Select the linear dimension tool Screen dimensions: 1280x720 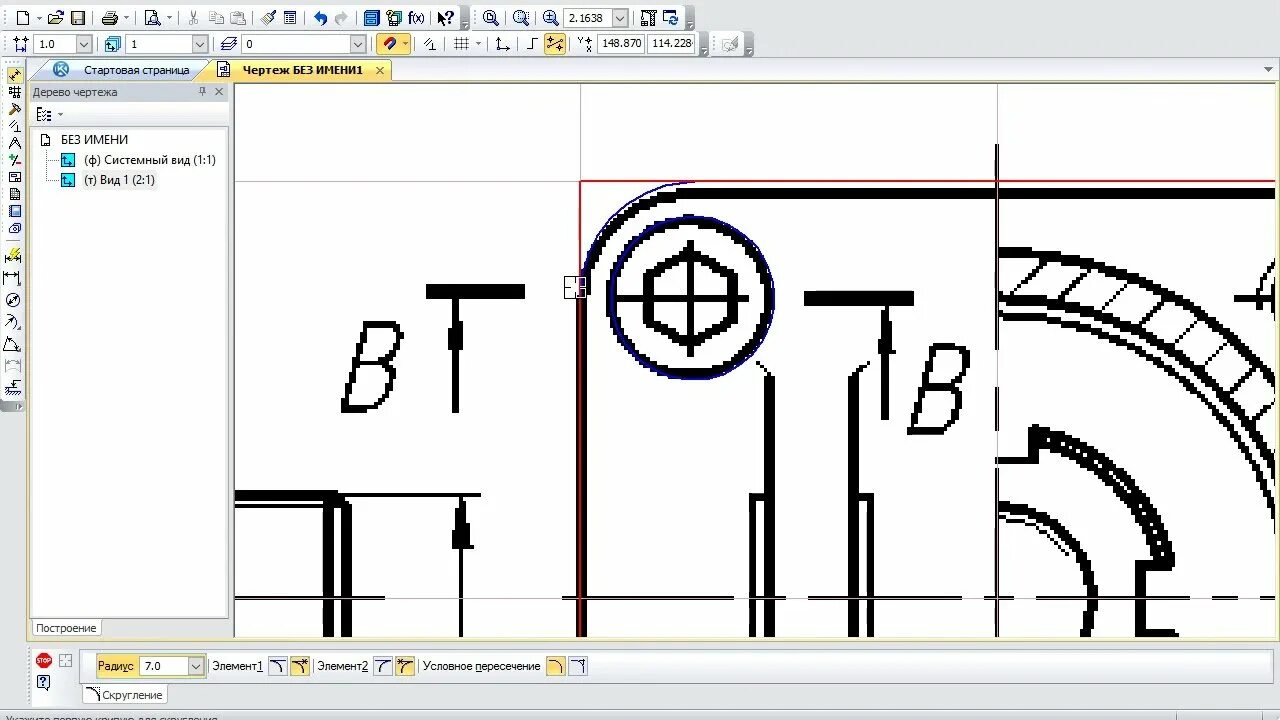tap(13, 278)
